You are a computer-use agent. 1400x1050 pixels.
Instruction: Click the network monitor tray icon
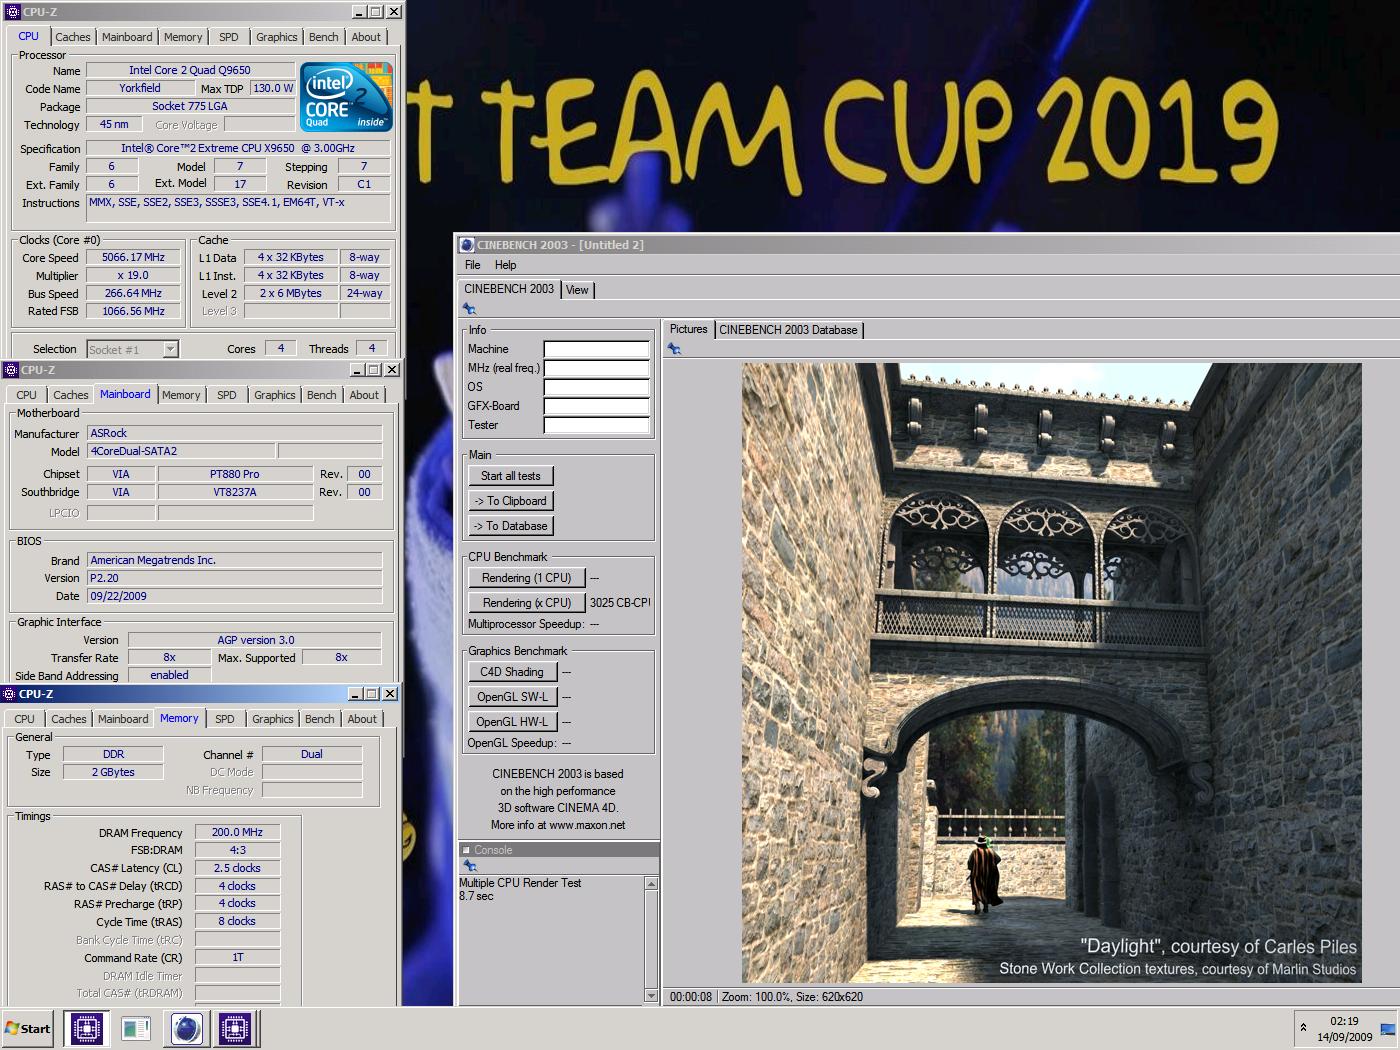(x=1387, y=1028)
